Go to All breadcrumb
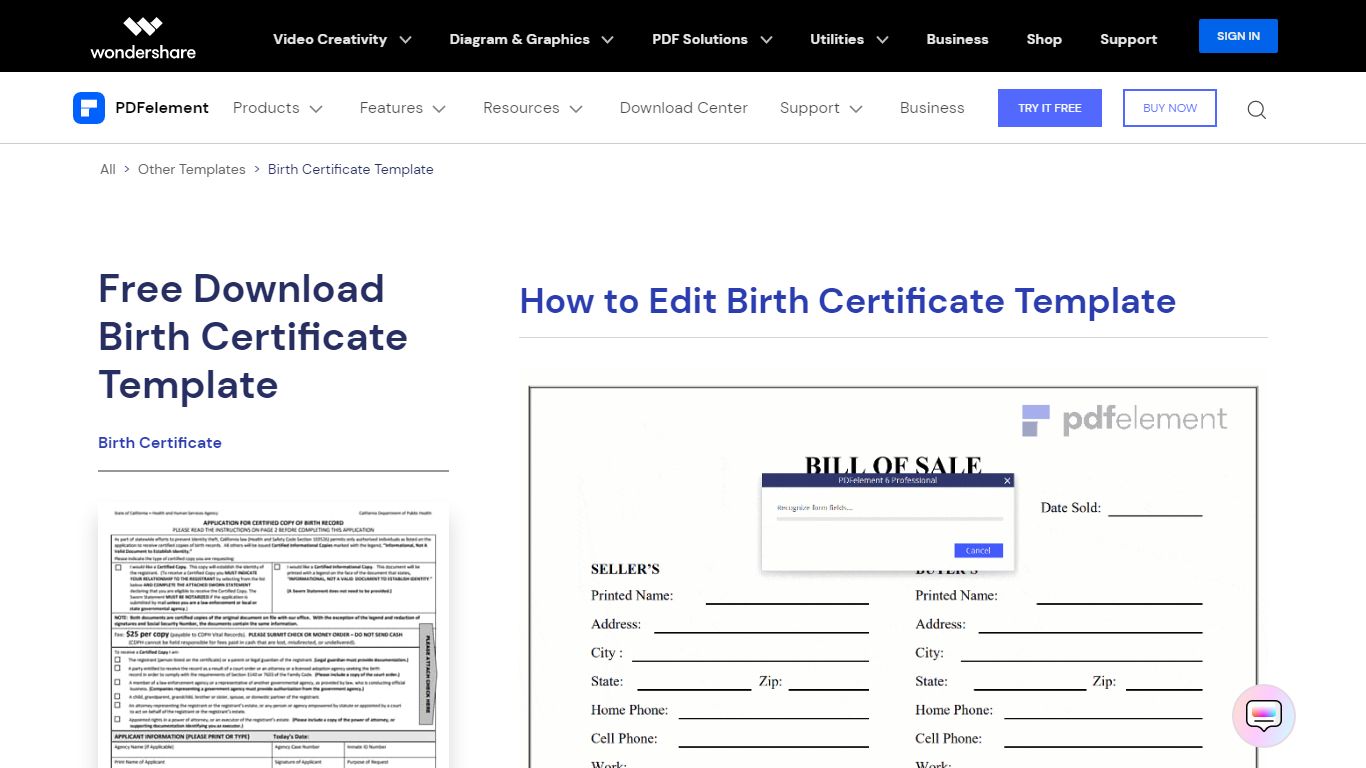This screenshot has height=768, width=1366. (108, 169)
